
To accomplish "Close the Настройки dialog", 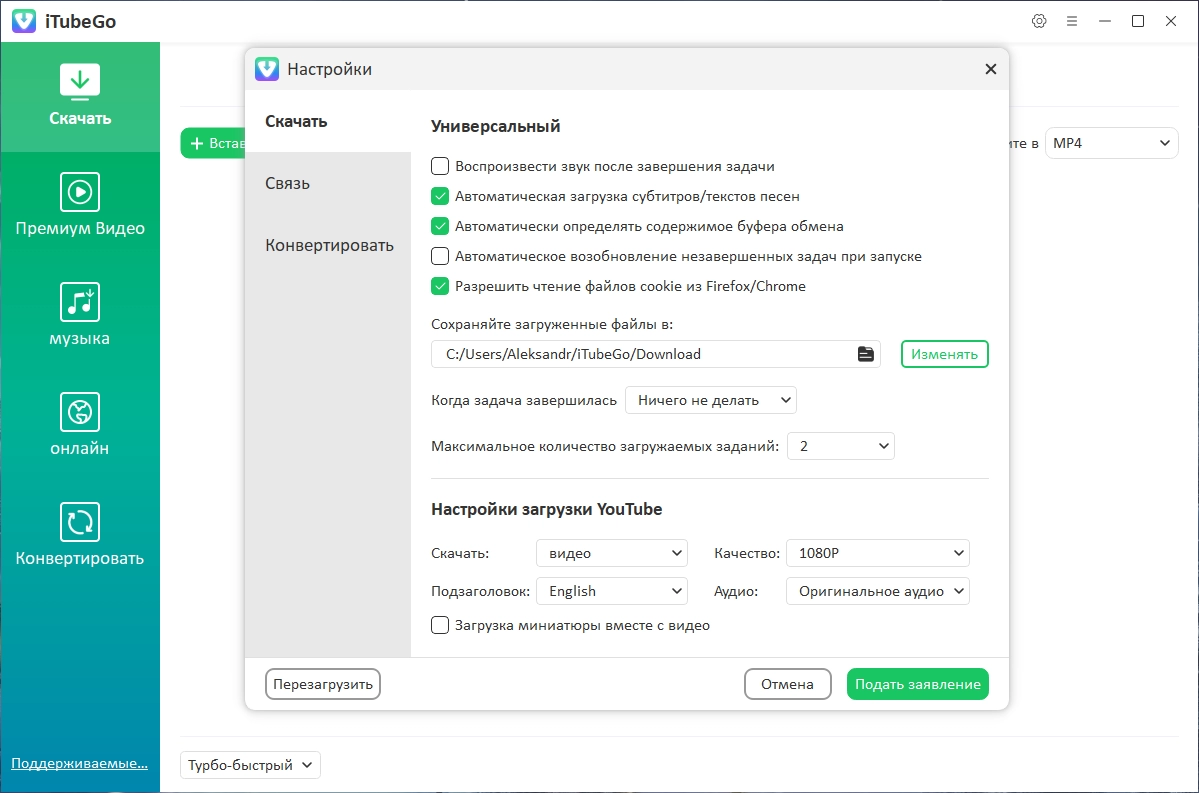I will click(990, 69).
